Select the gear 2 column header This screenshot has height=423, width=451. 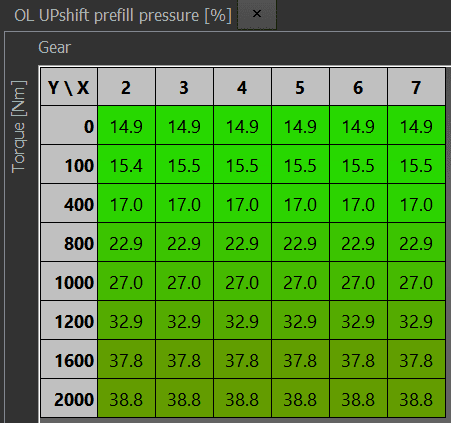click(x=126, y=87)
